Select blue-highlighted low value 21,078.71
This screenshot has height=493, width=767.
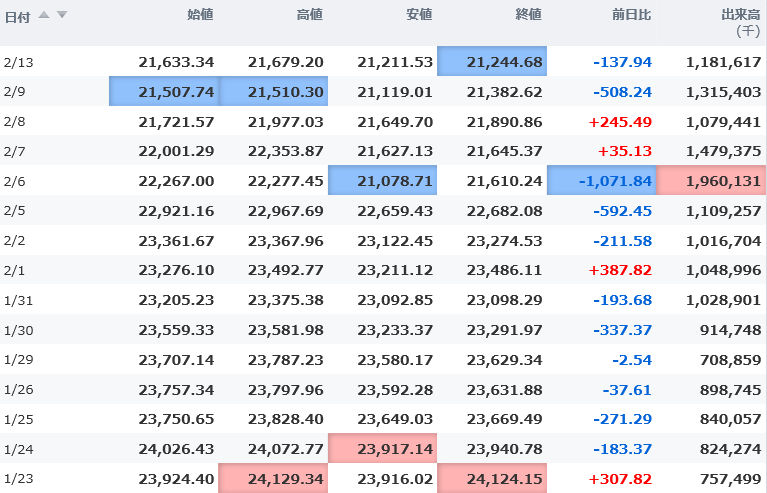[383, 180]
